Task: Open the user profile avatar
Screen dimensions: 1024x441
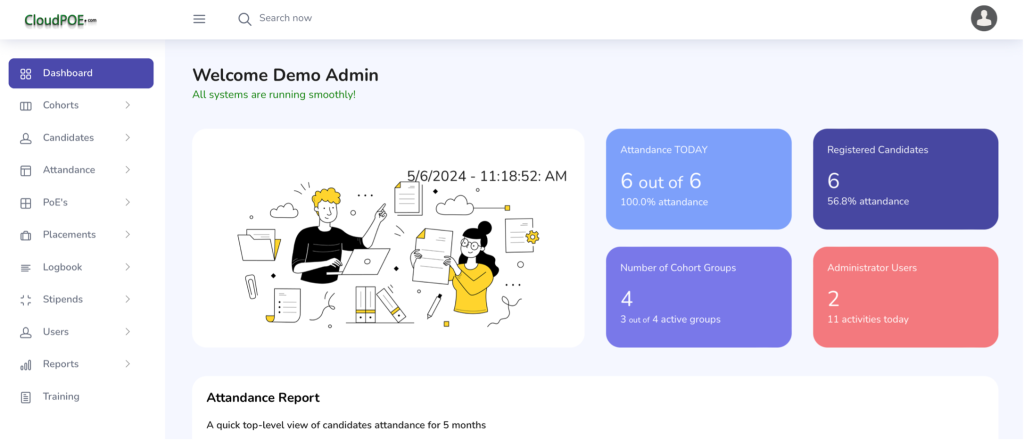Action: (984, 18)
